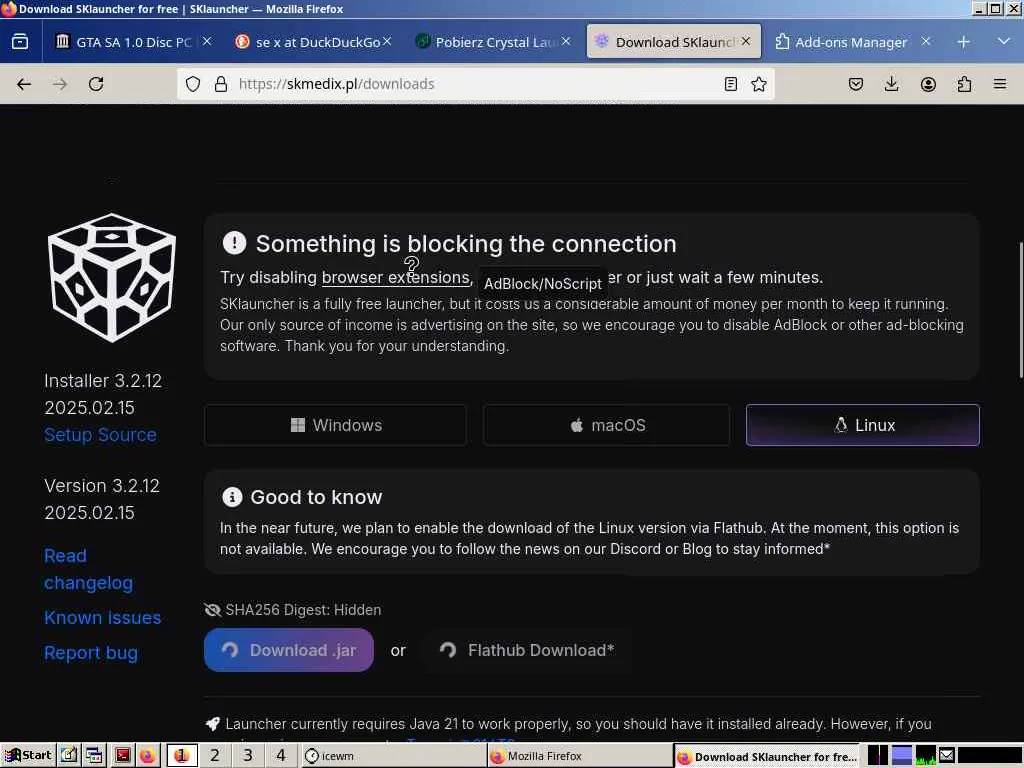Select the macOS platform button

[x=607, y=425]
